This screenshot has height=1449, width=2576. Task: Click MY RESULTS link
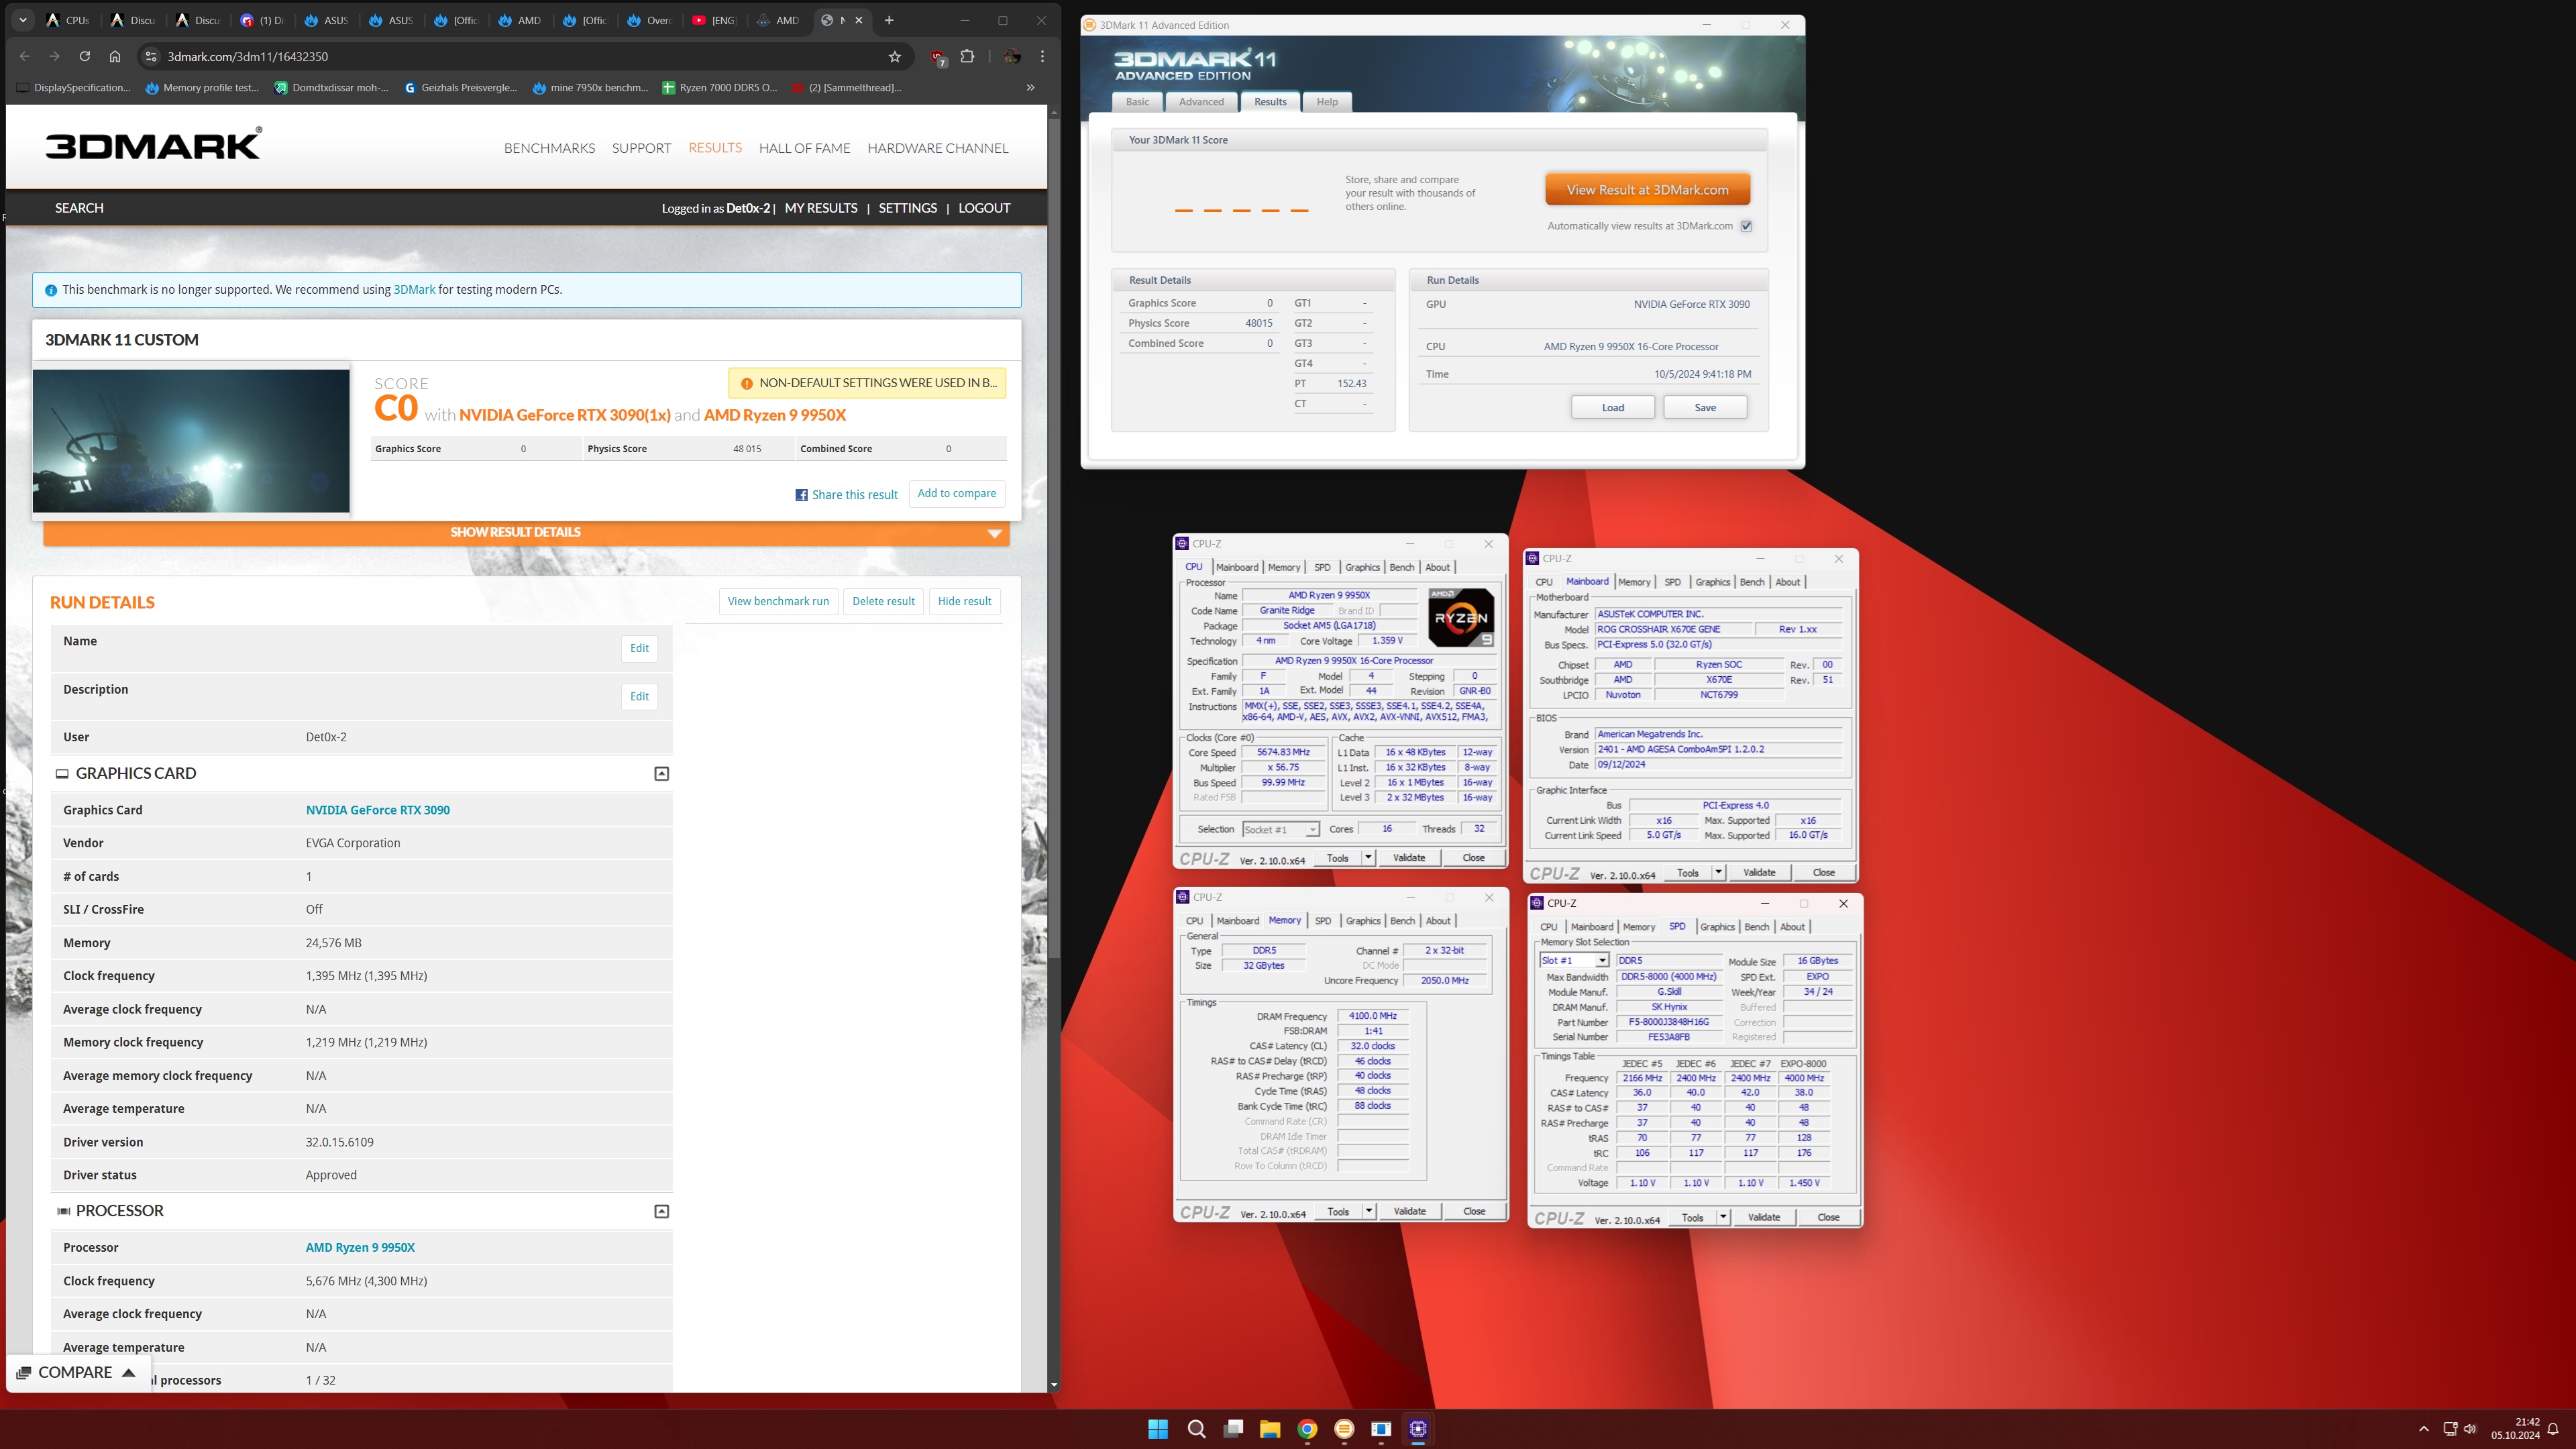(x=821, y=208)
